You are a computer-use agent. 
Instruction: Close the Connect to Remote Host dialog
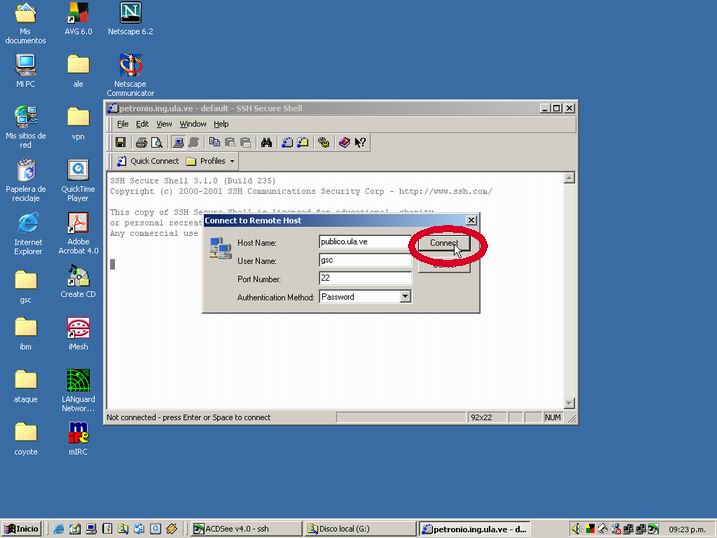click(x=471, y=220)
